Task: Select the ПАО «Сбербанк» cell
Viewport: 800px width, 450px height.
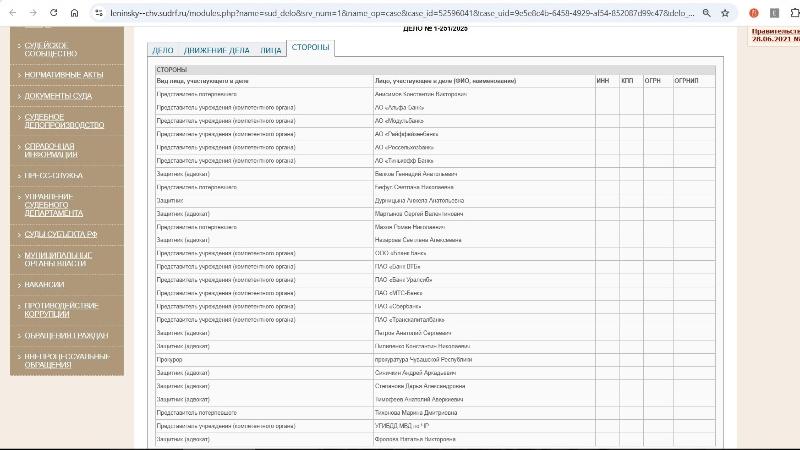Action: click(484, 307)
